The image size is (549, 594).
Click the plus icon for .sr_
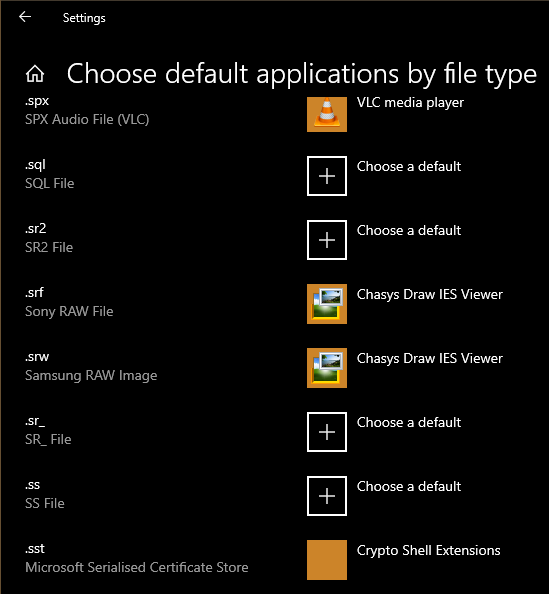click(327, 432)
